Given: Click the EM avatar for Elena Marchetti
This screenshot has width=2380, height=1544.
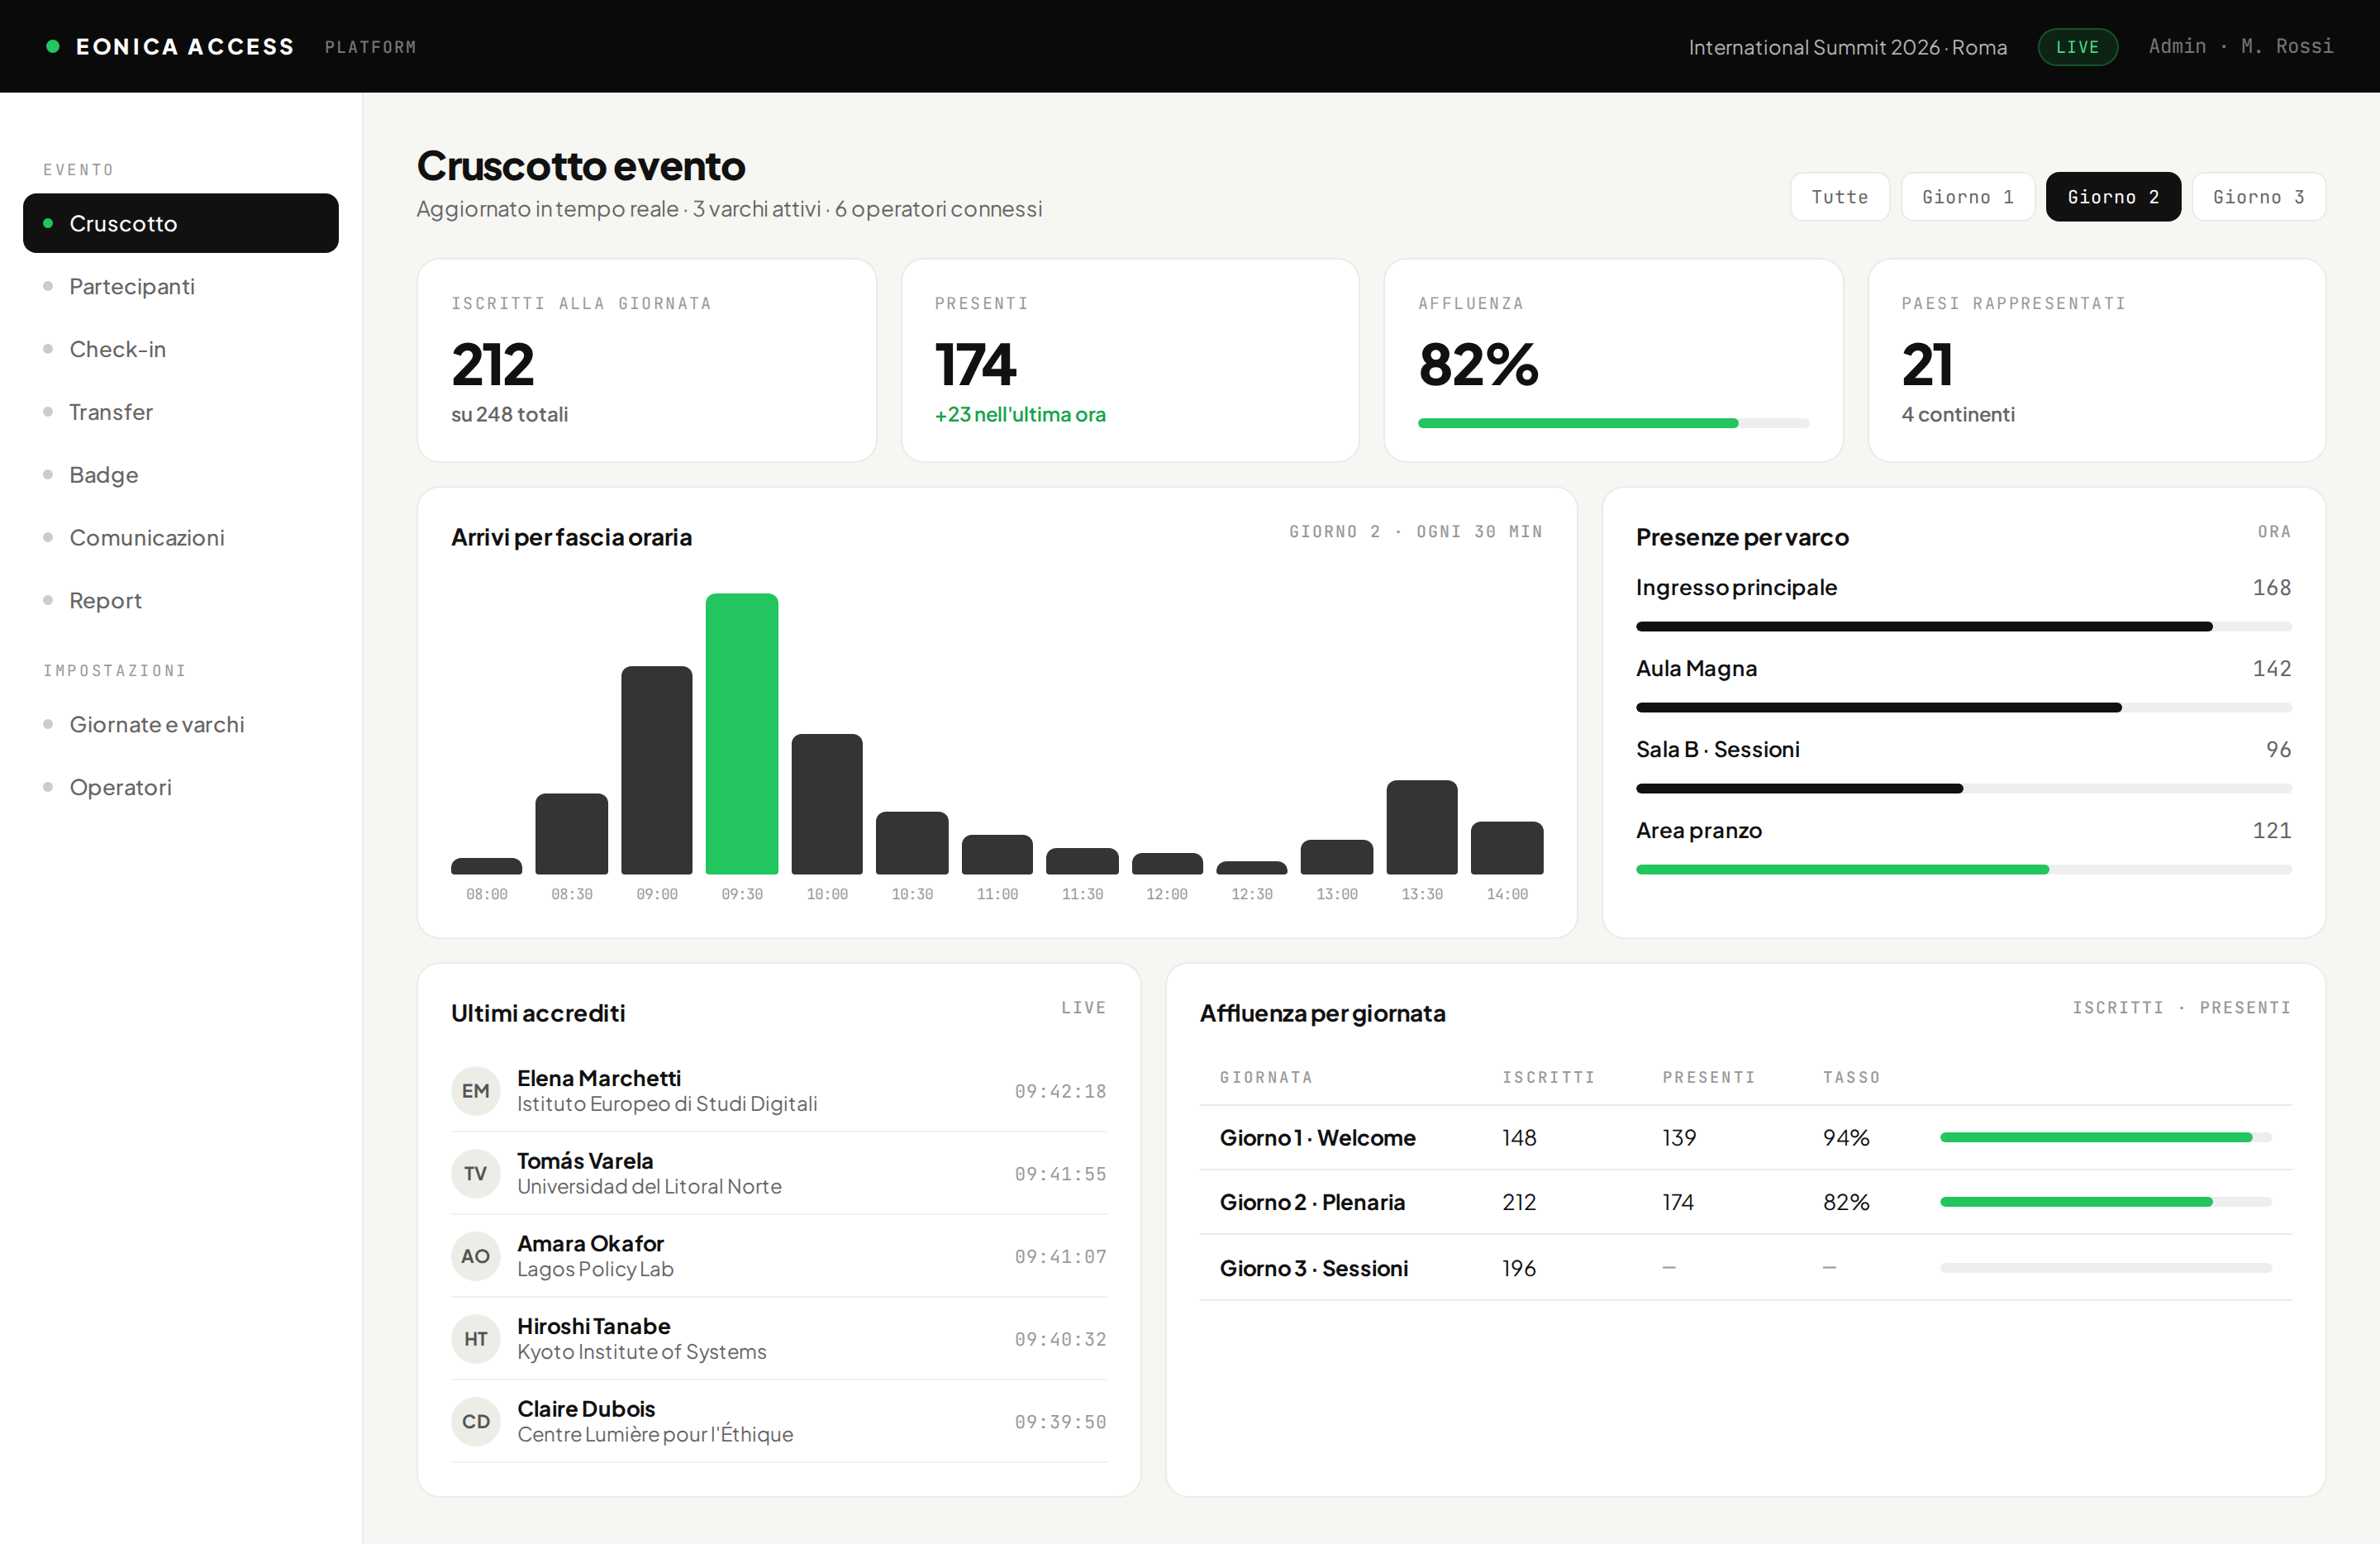Looking at the screenshot, I should click(x=475, y=1091).
